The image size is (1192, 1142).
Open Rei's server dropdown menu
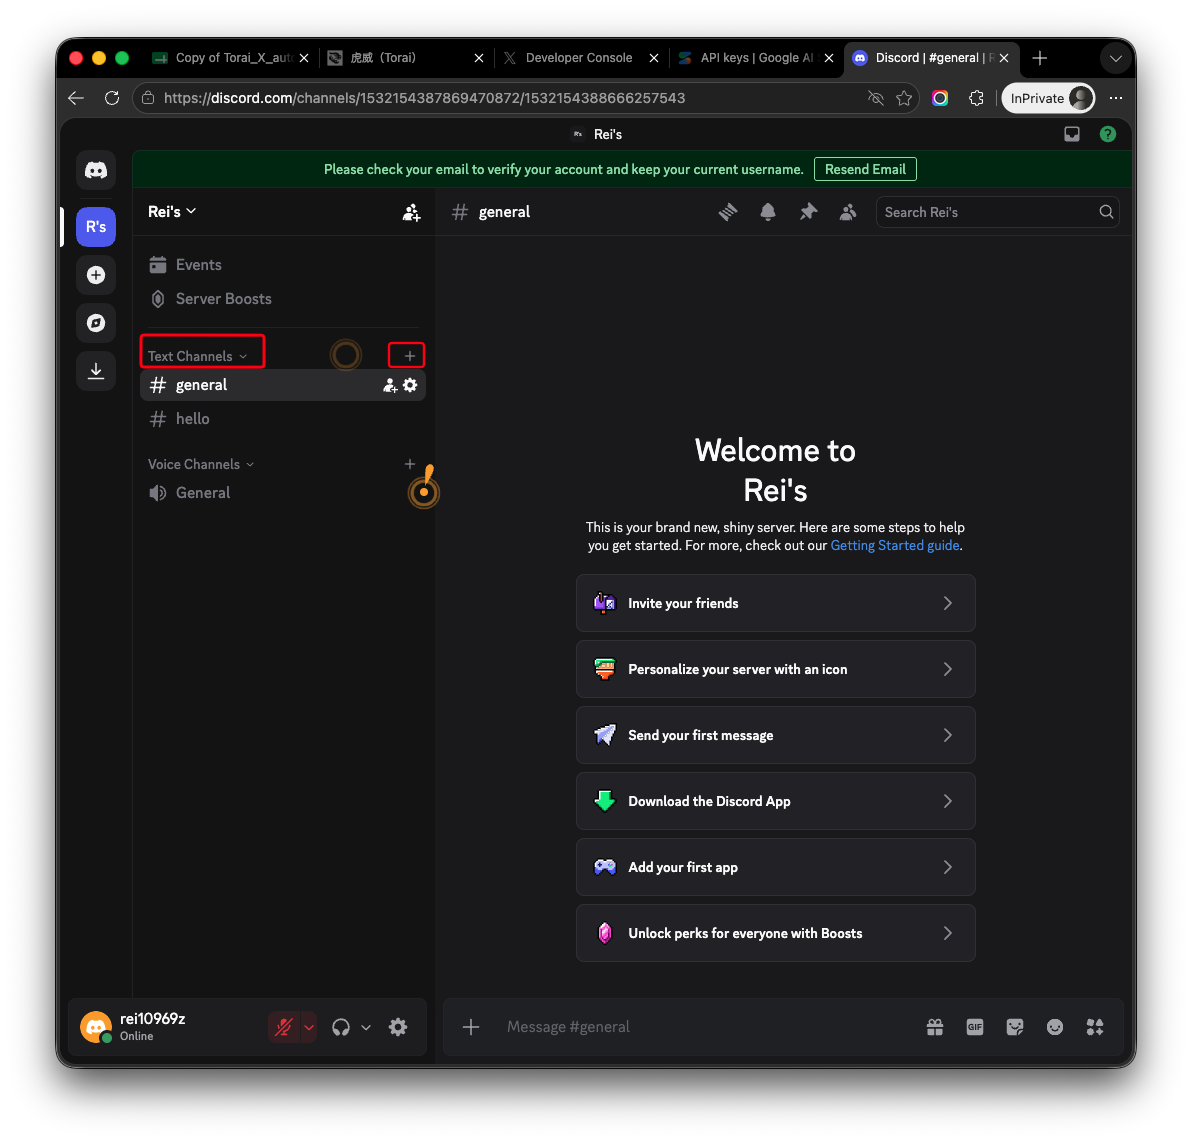[x=172, y=211]
